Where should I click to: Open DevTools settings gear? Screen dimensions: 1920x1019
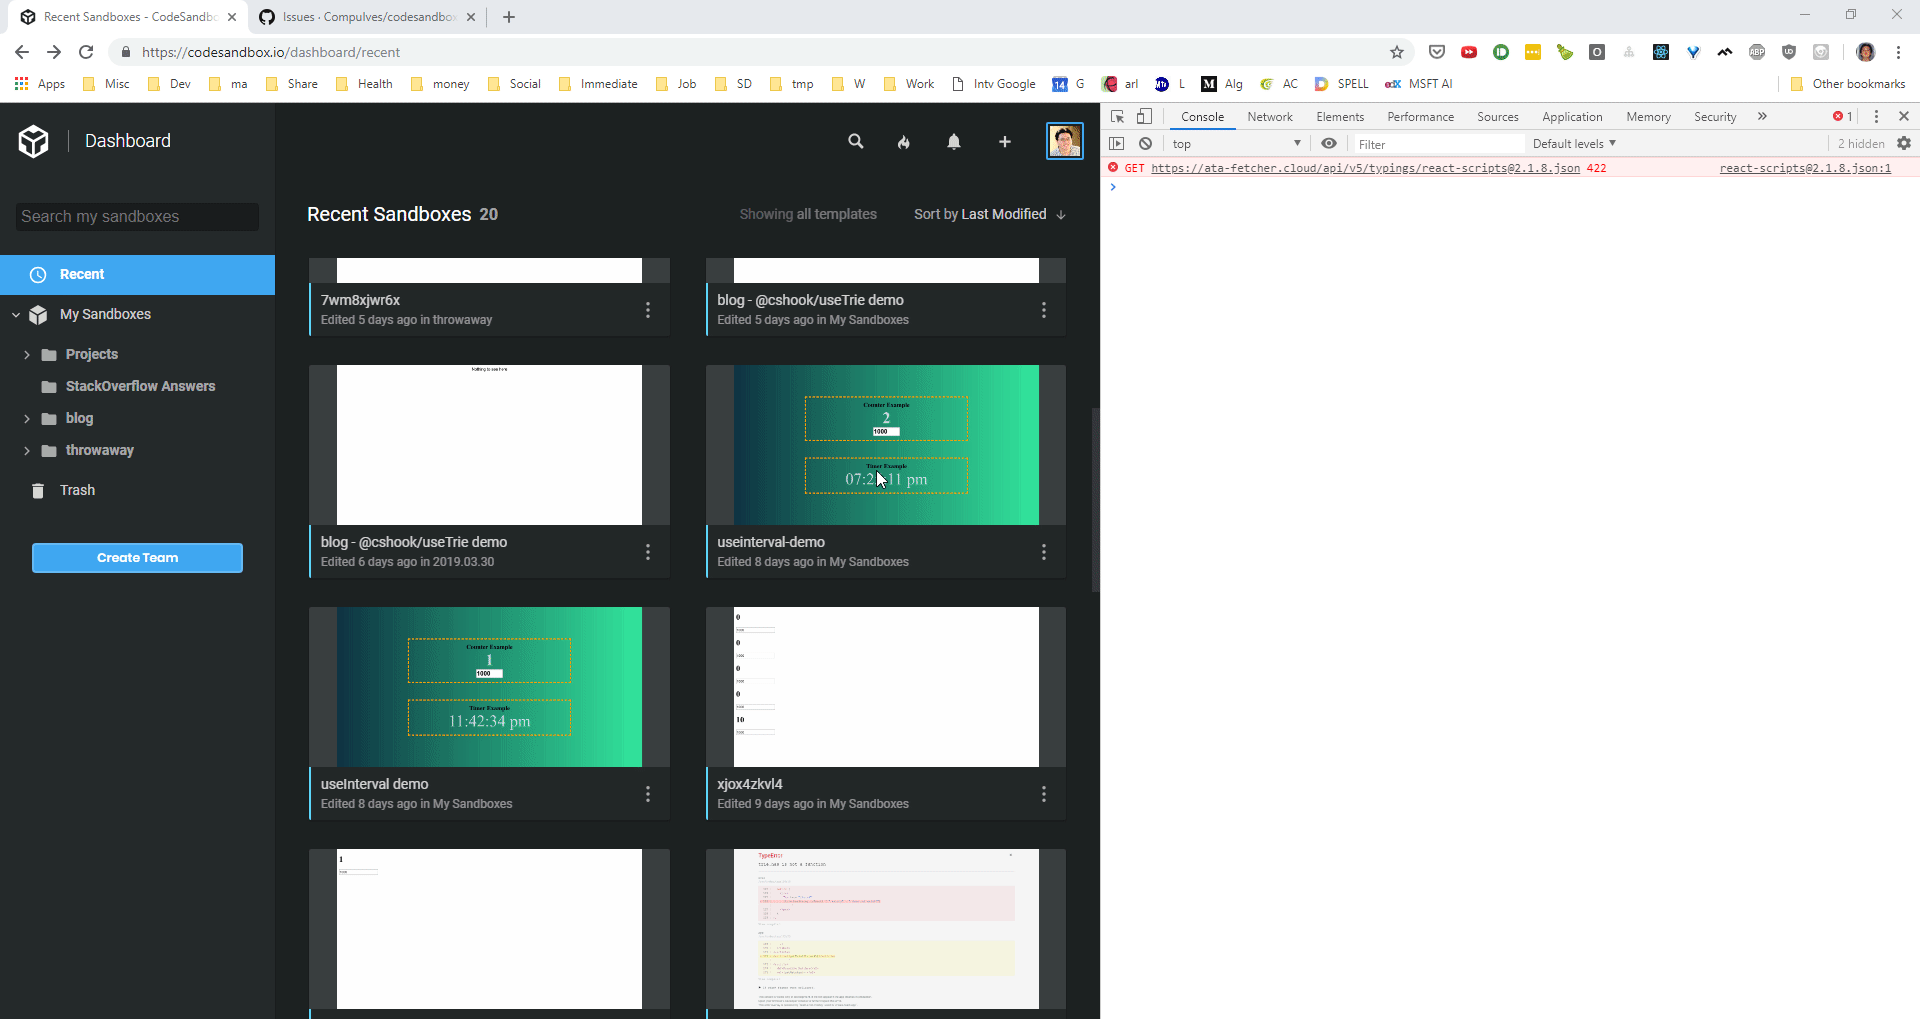[1904, 143]
